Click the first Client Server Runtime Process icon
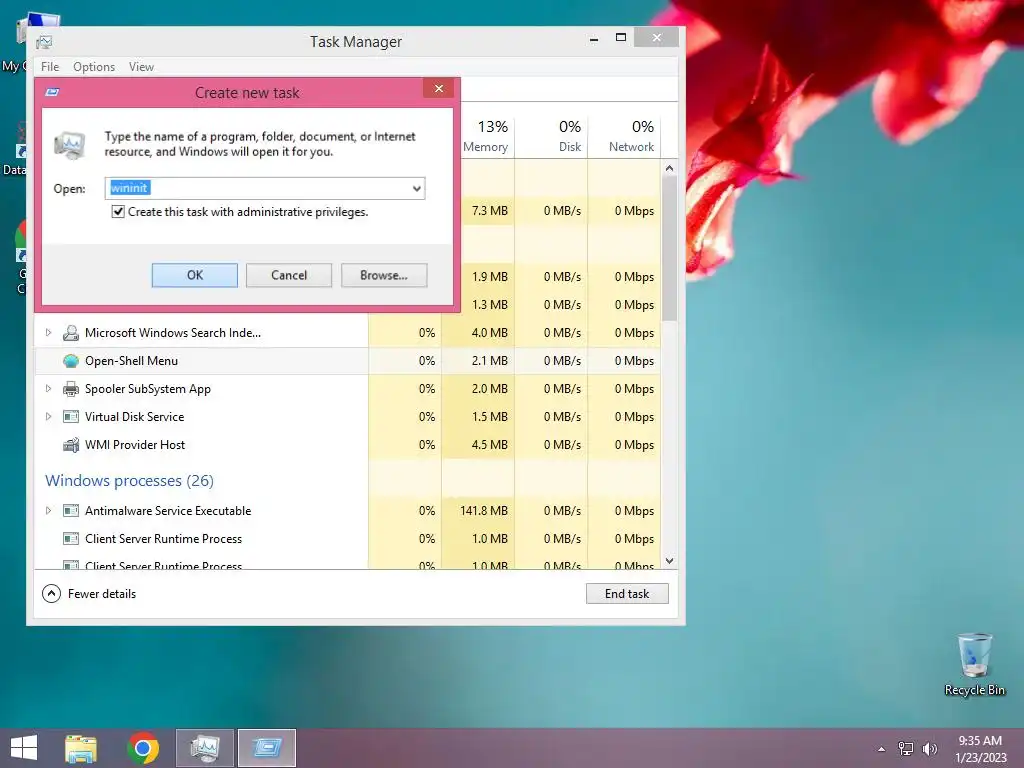Image resolution: width=1024 pixels, height=768 pixels. (71, 539)
